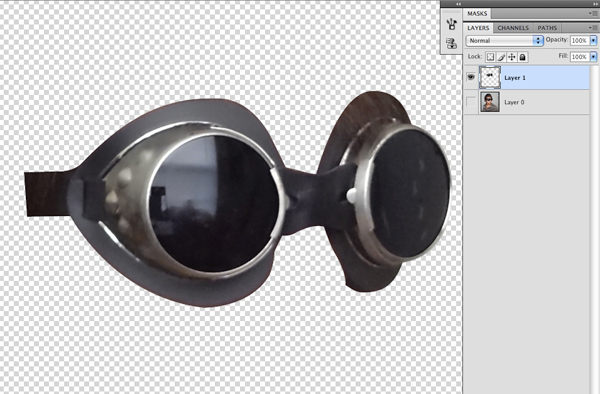This screenshot has height=394, width=600.
Task: Select the Layers tab
Action: [478, 28]
